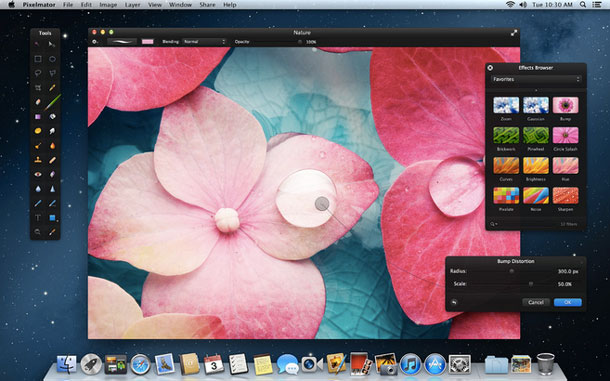Select the Red Eye tool
The height and width of the screenshot is (381, 610).
tap(38, 174)
